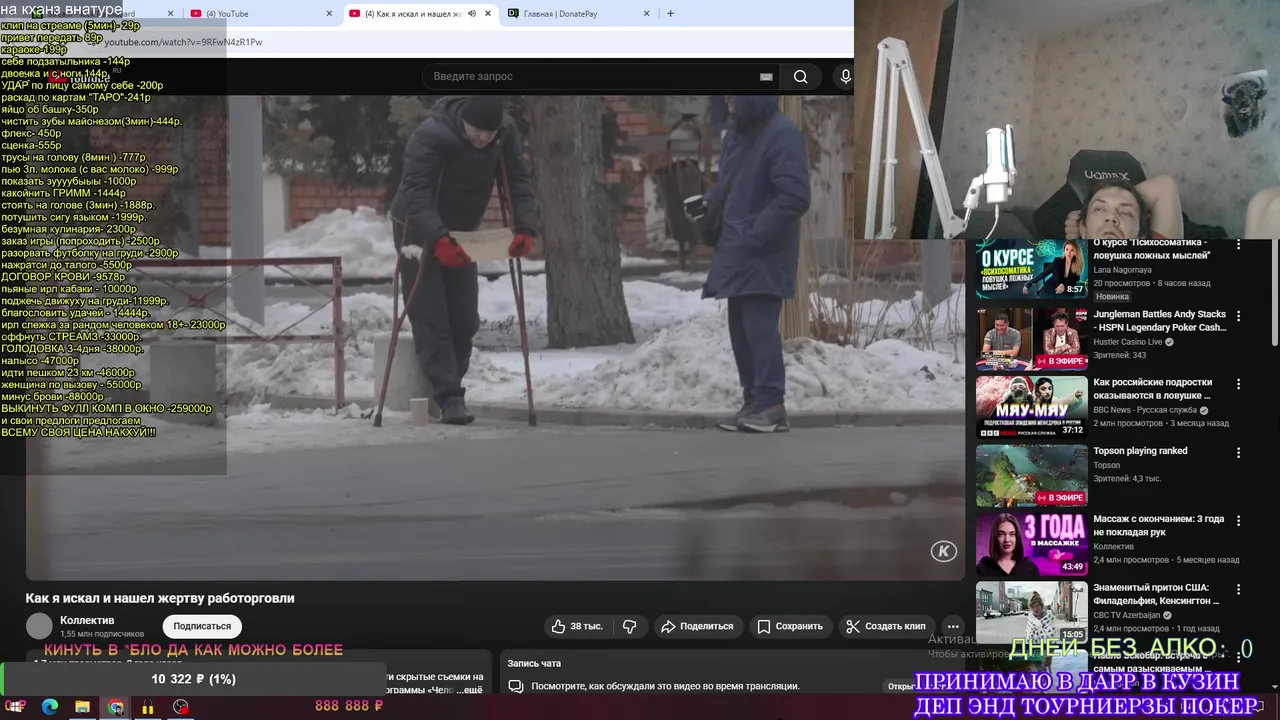Click the video player to pause

click(495, 338)
